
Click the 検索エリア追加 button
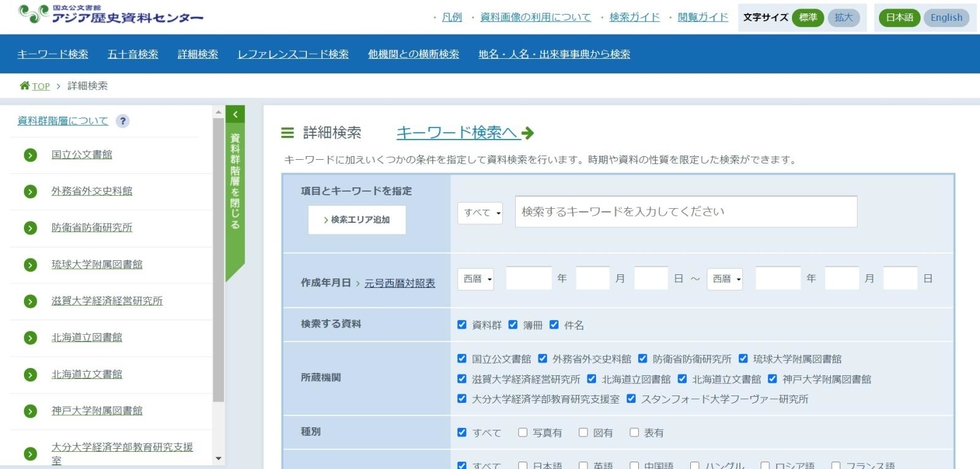(357, 220)
